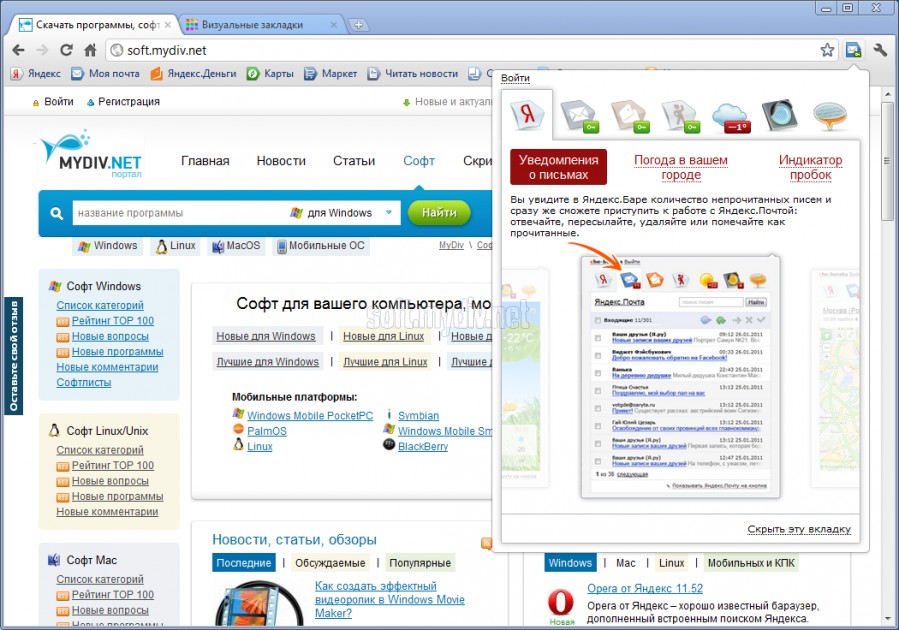Open the Карты bookmark

coord(270,73)
